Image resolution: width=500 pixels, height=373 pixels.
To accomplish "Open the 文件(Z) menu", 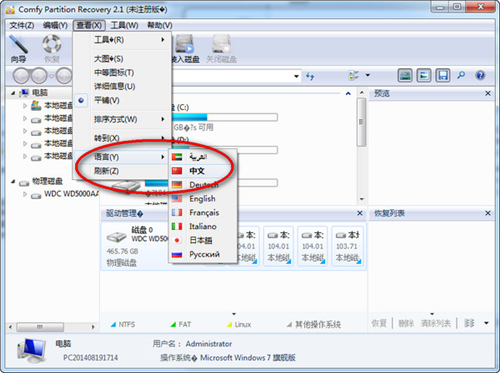I will tap(22, 25).
